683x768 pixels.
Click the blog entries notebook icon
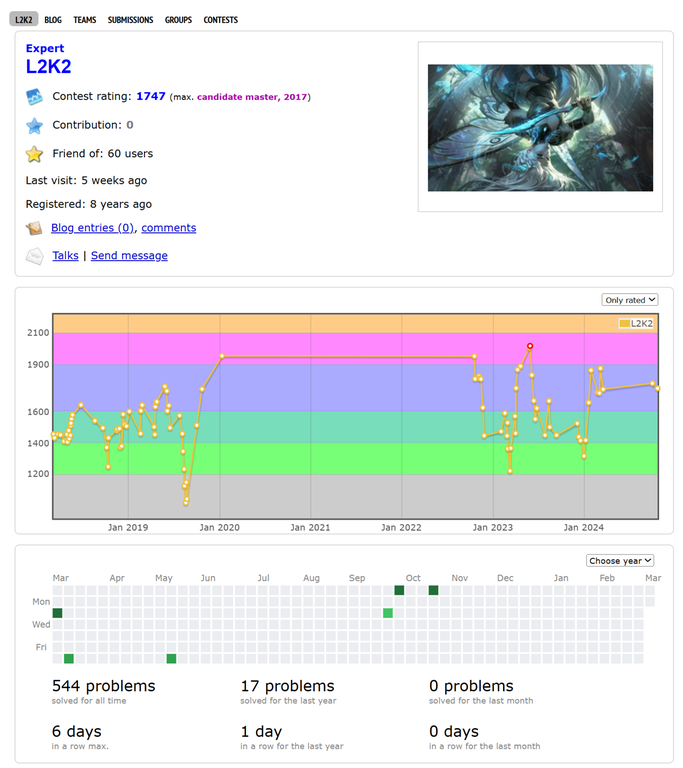tap(35, 228)
